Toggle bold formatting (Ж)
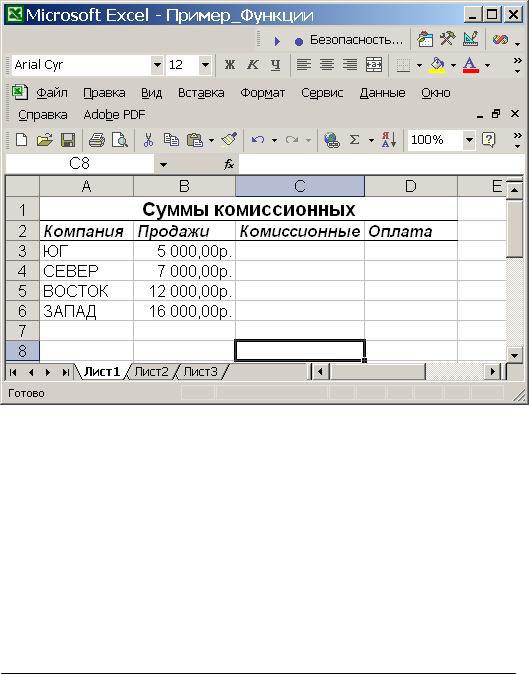Viewport: 529px width, 674px height. [x=230, y=65]
